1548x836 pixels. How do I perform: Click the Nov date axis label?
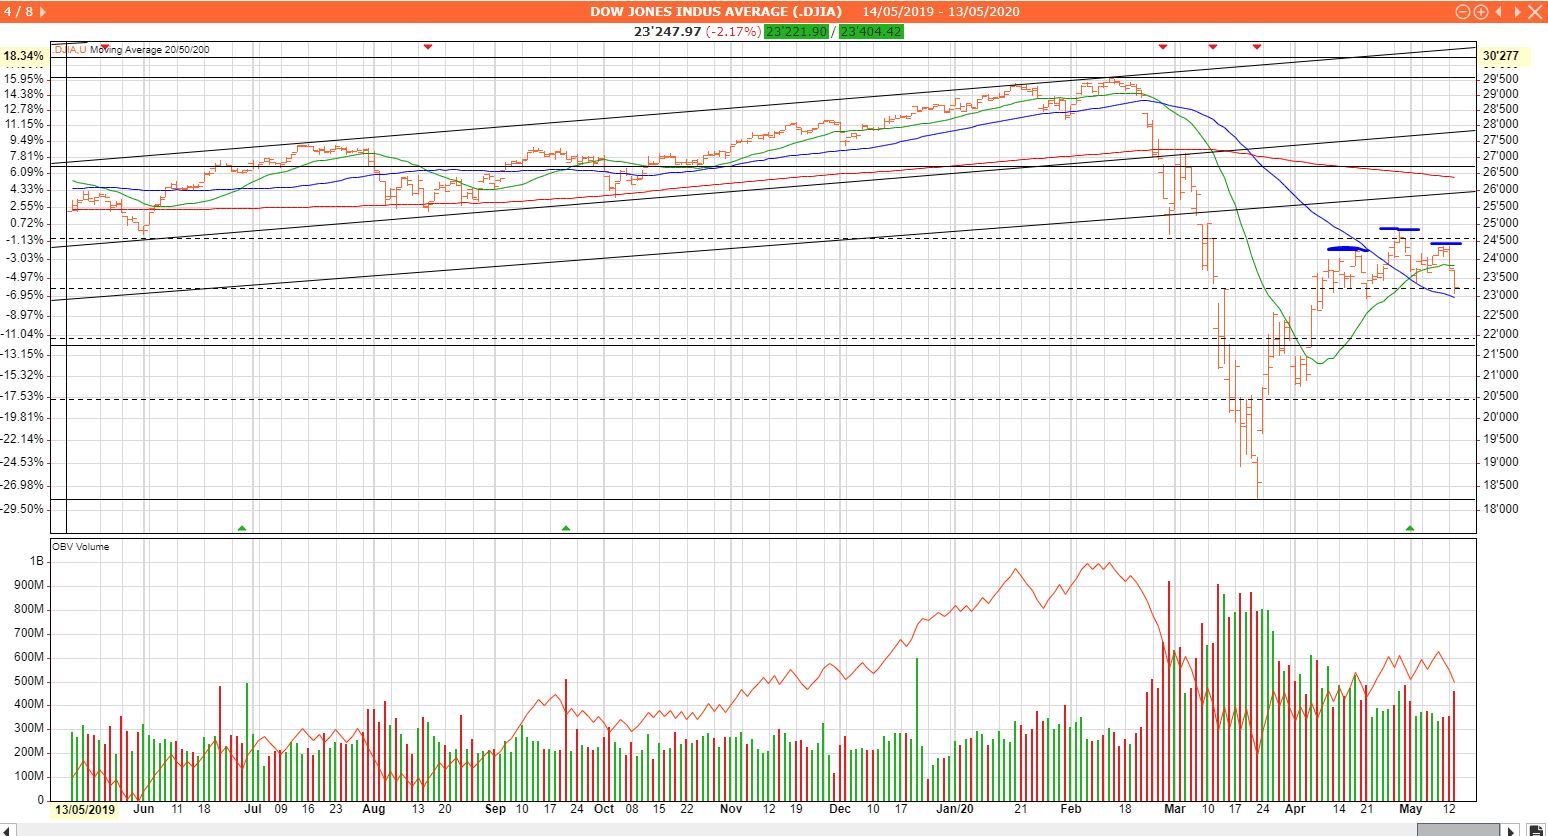coord(731,809)
